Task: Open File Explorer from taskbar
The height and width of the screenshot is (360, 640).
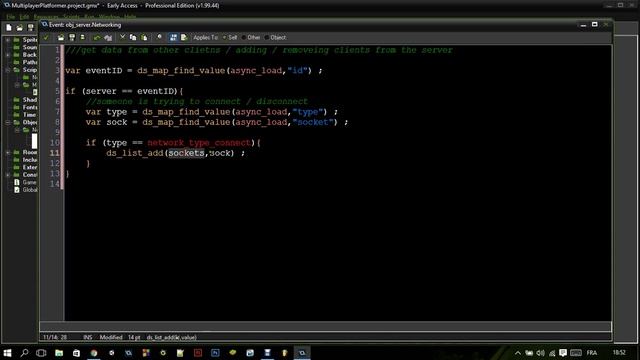Action: pos(59,353)
